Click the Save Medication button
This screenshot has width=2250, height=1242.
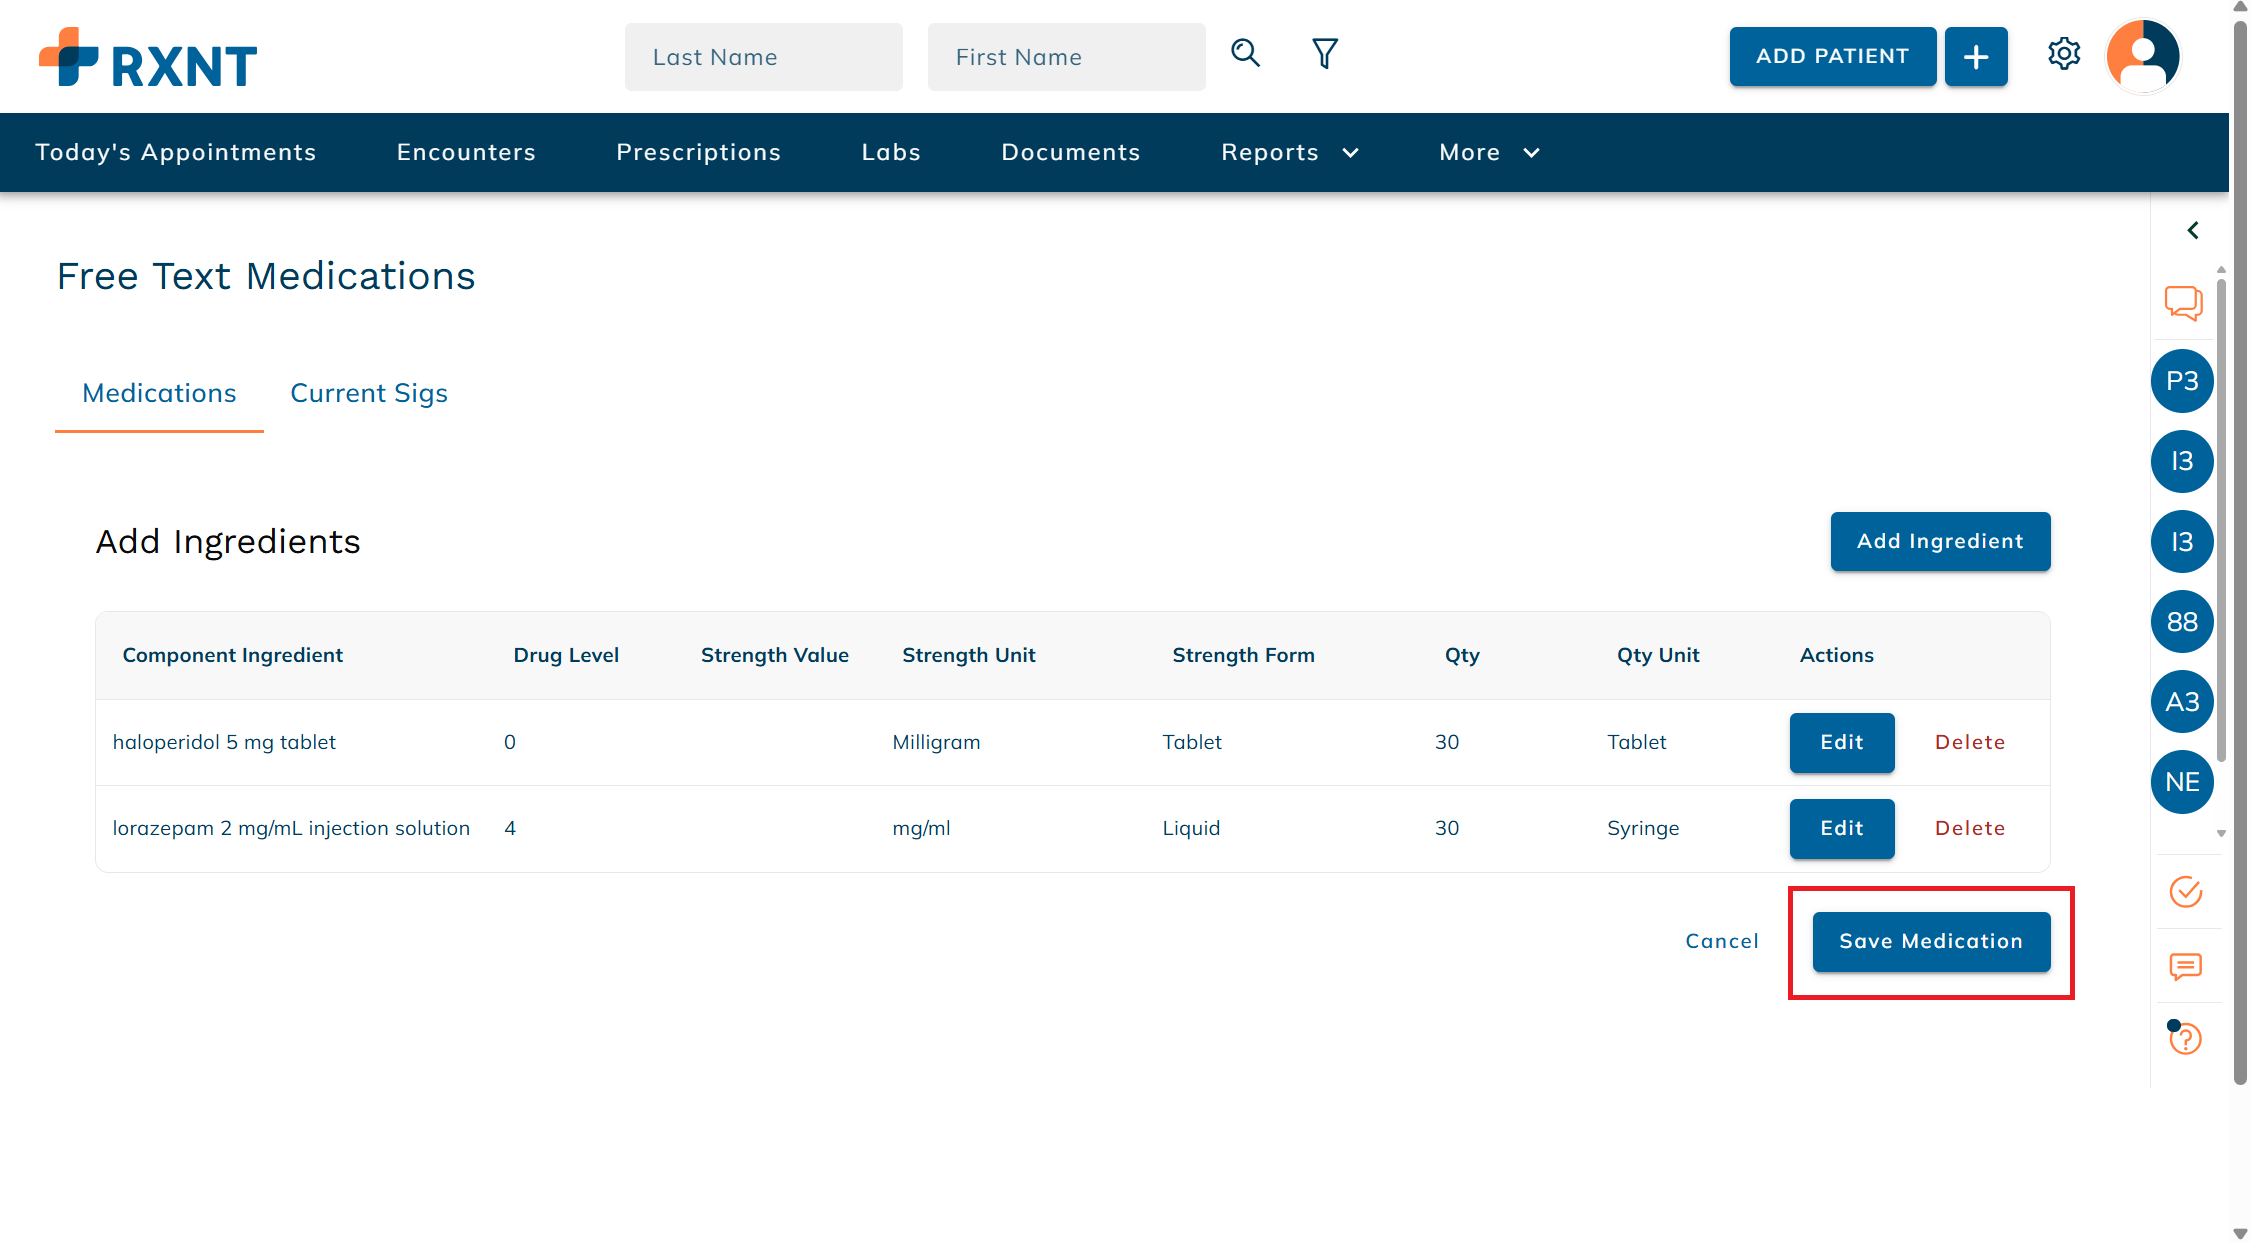click(1931, 941)
